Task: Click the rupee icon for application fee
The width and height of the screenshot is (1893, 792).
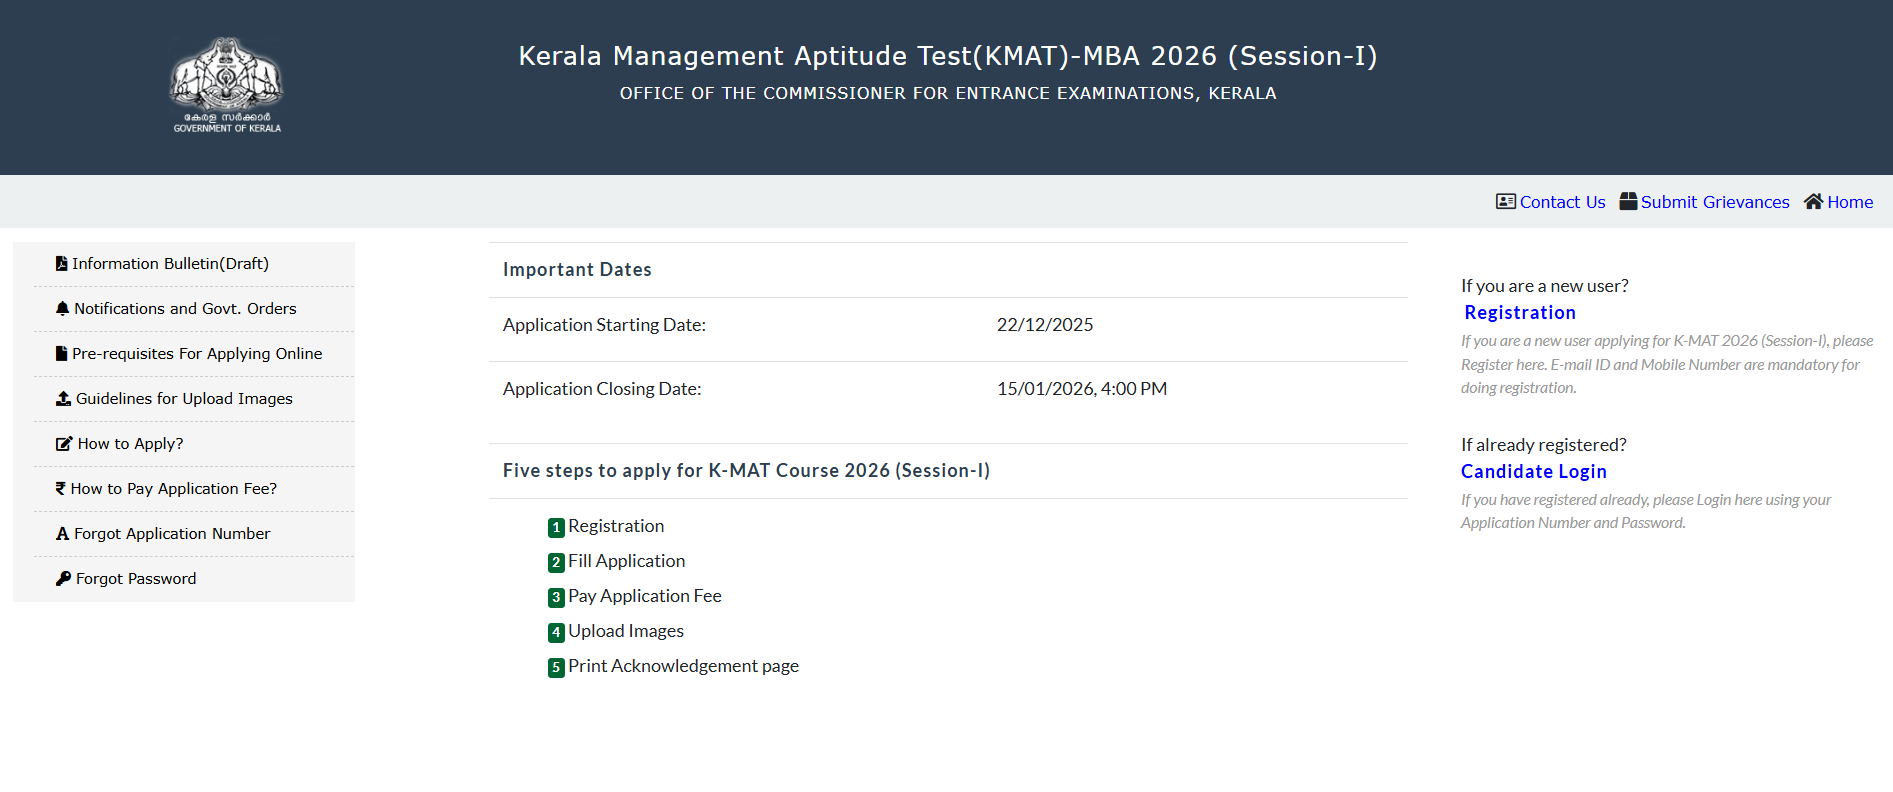Action: pyautogui.click(x=61, y=489)
